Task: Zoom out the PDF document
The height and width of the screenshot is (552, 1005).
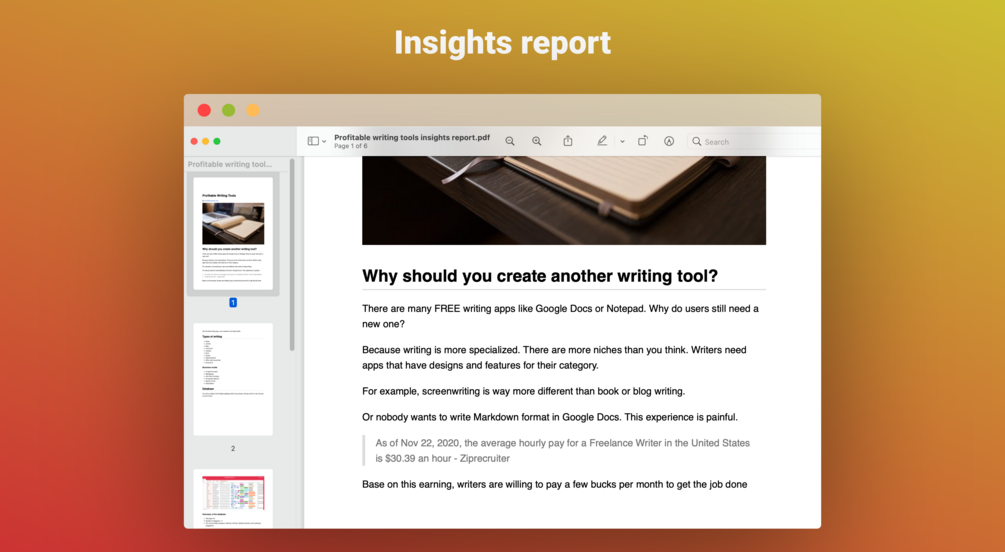Action: click(x=510, y=141)
